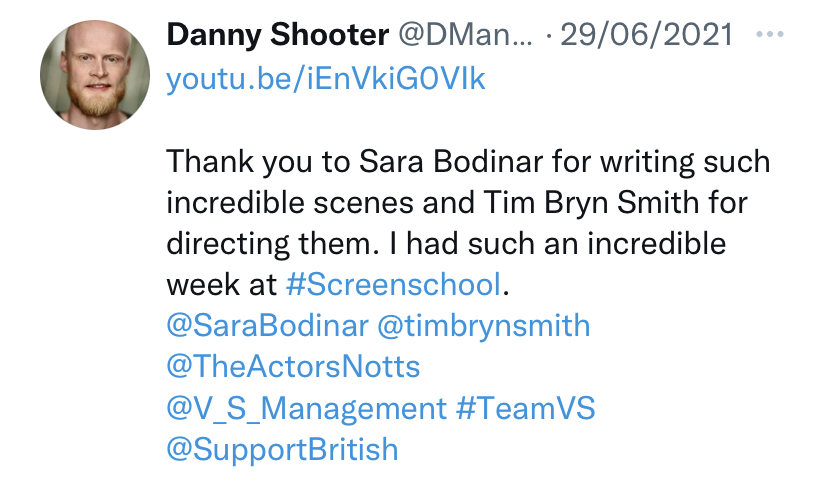This screenshot has height=478, width=828.
Task: Visit the @SaraBodinar mention
Action: click(x=269, y=325)
